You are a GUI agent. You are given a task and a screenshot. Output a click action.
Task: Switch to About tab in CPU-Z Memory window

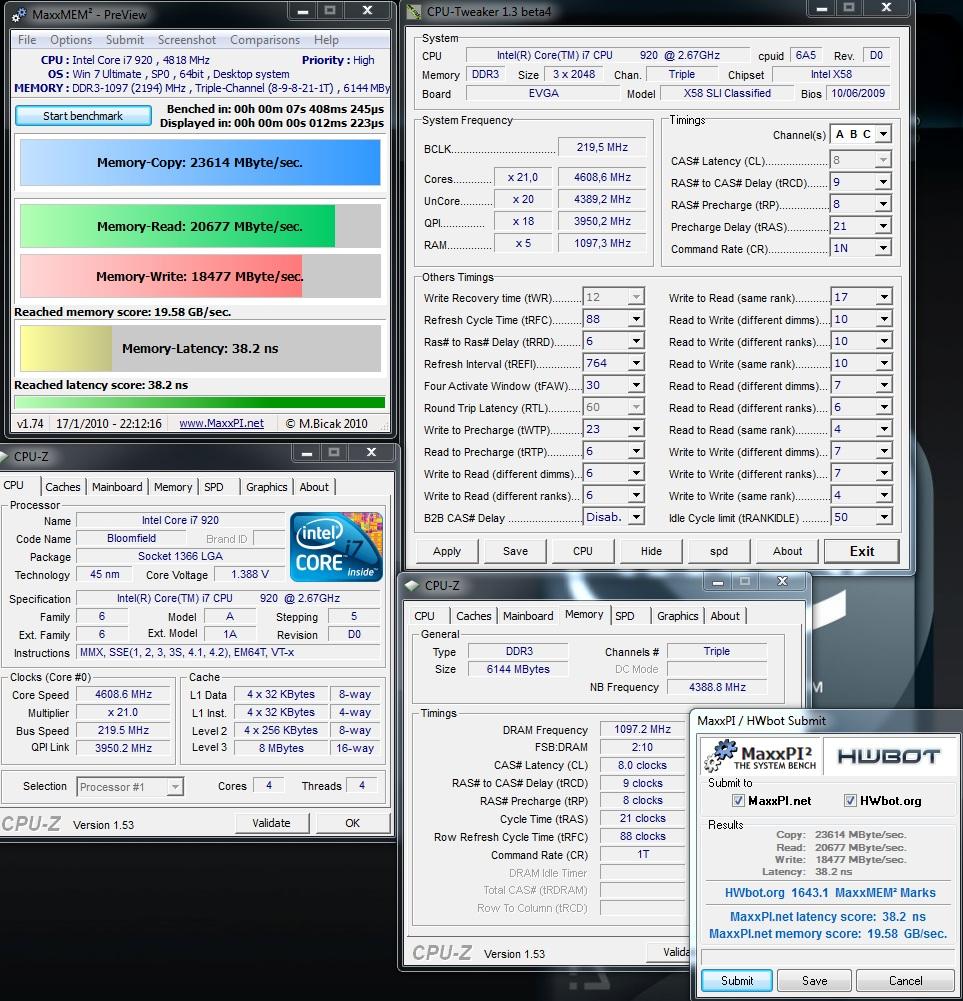pyautogui.click(x=725, y=616)
